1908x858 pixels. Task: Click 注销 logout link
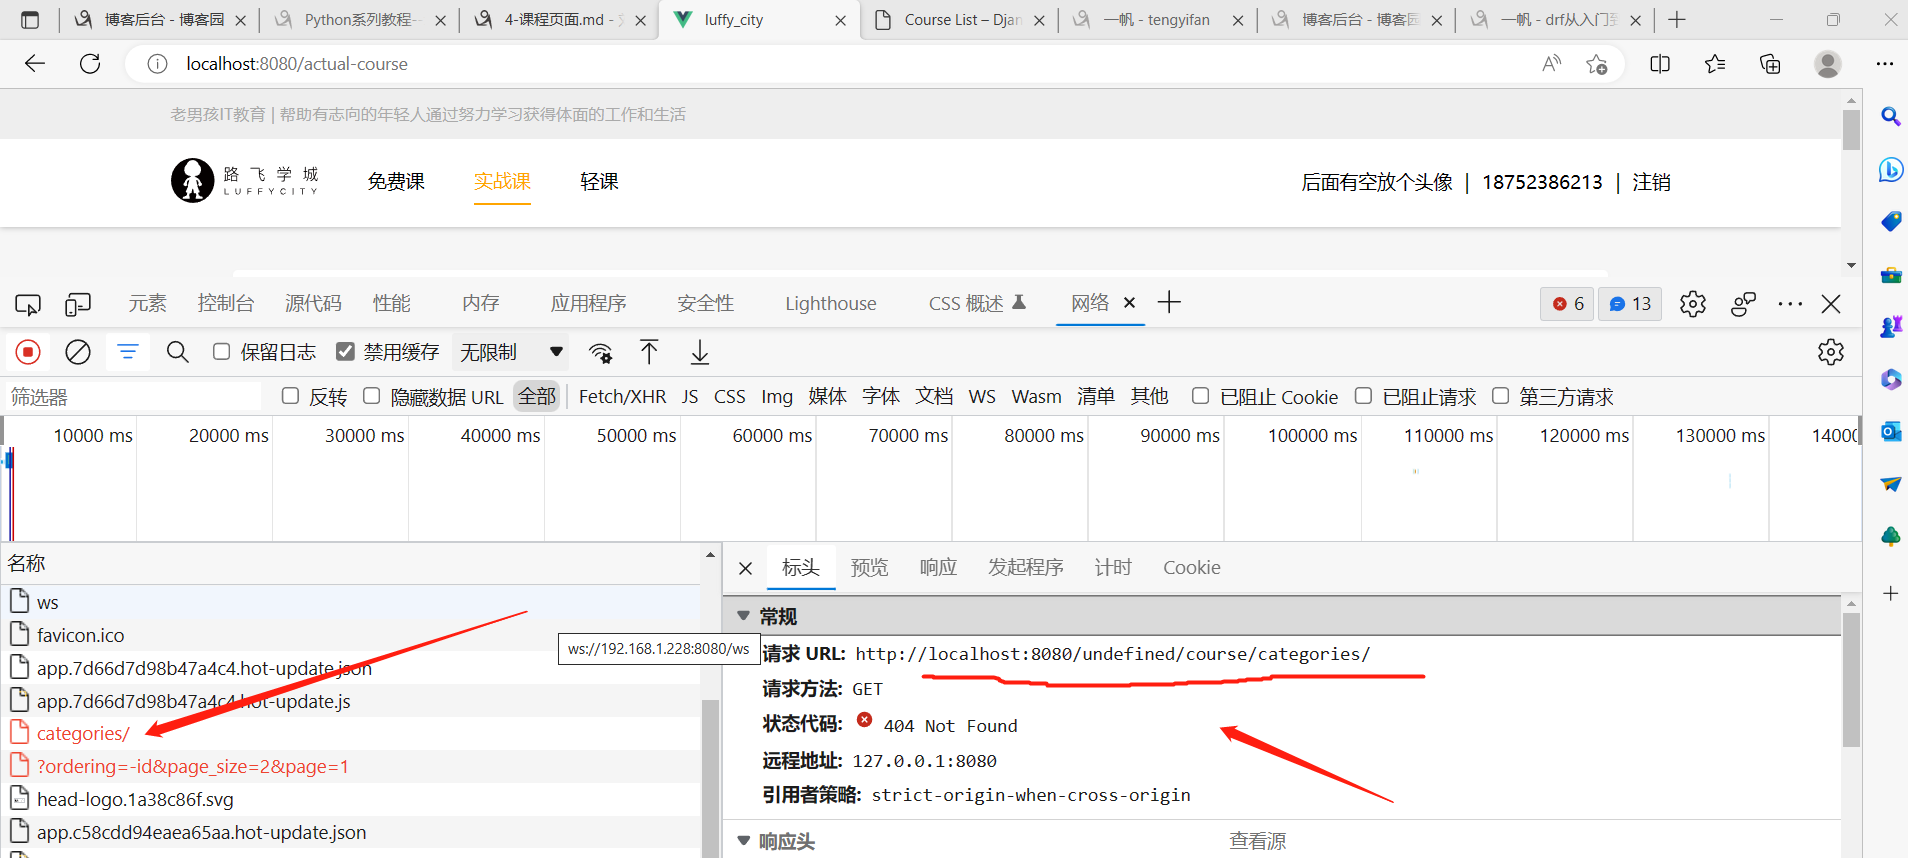pyautogui.click(x=1651, y=182)
